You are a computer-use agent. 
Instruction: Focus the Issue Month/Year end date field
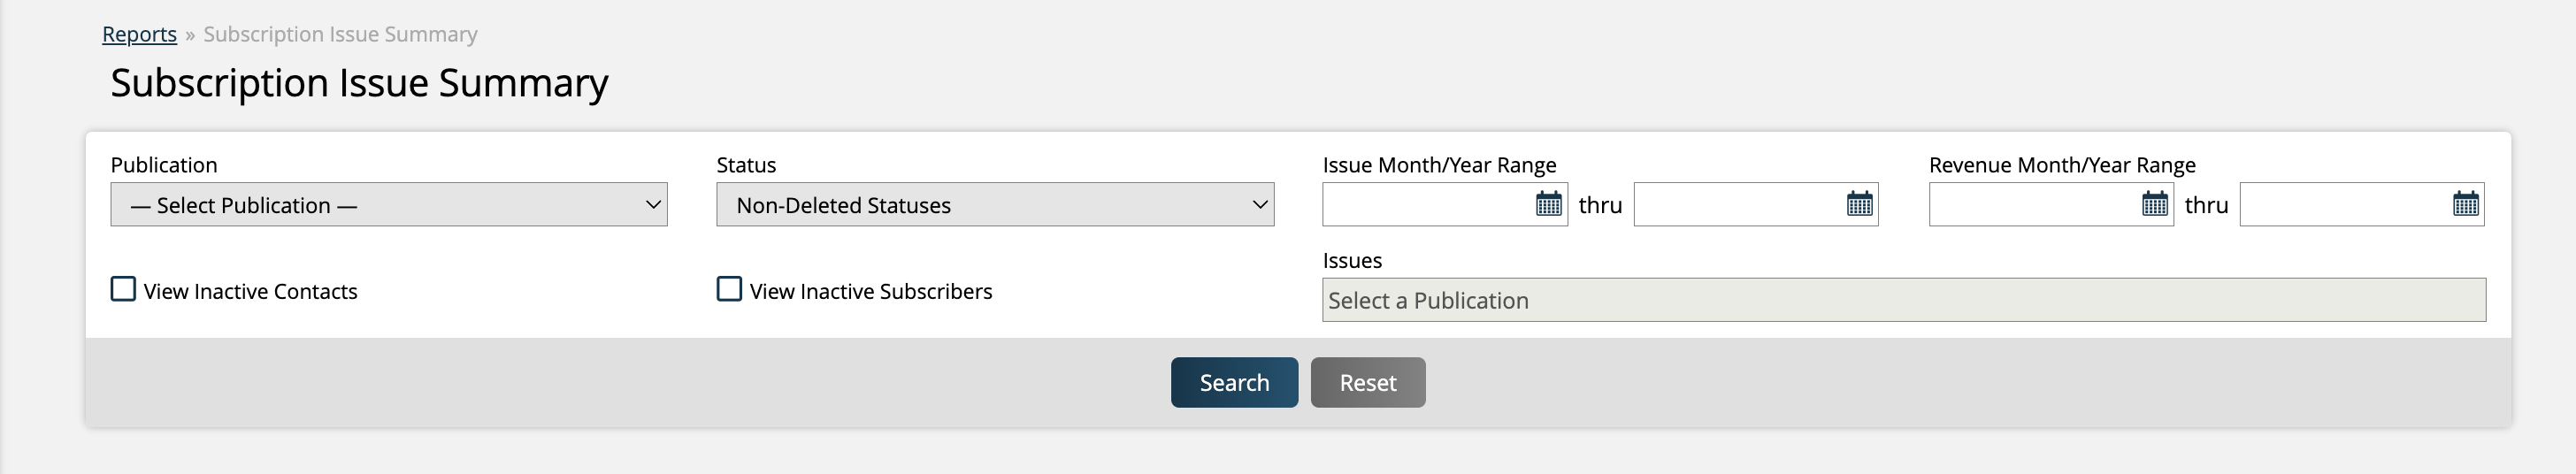click(x=1738, y=205)
